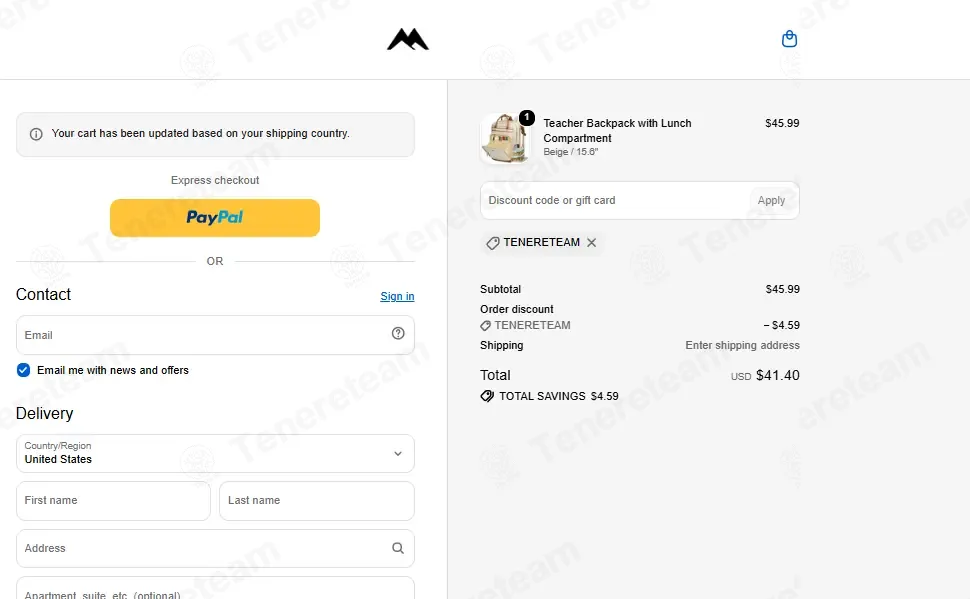Image resolution: width=970 pixels, height=599 pixels.
Task: Click the total savings tag icon
Action: coord(487,396)
